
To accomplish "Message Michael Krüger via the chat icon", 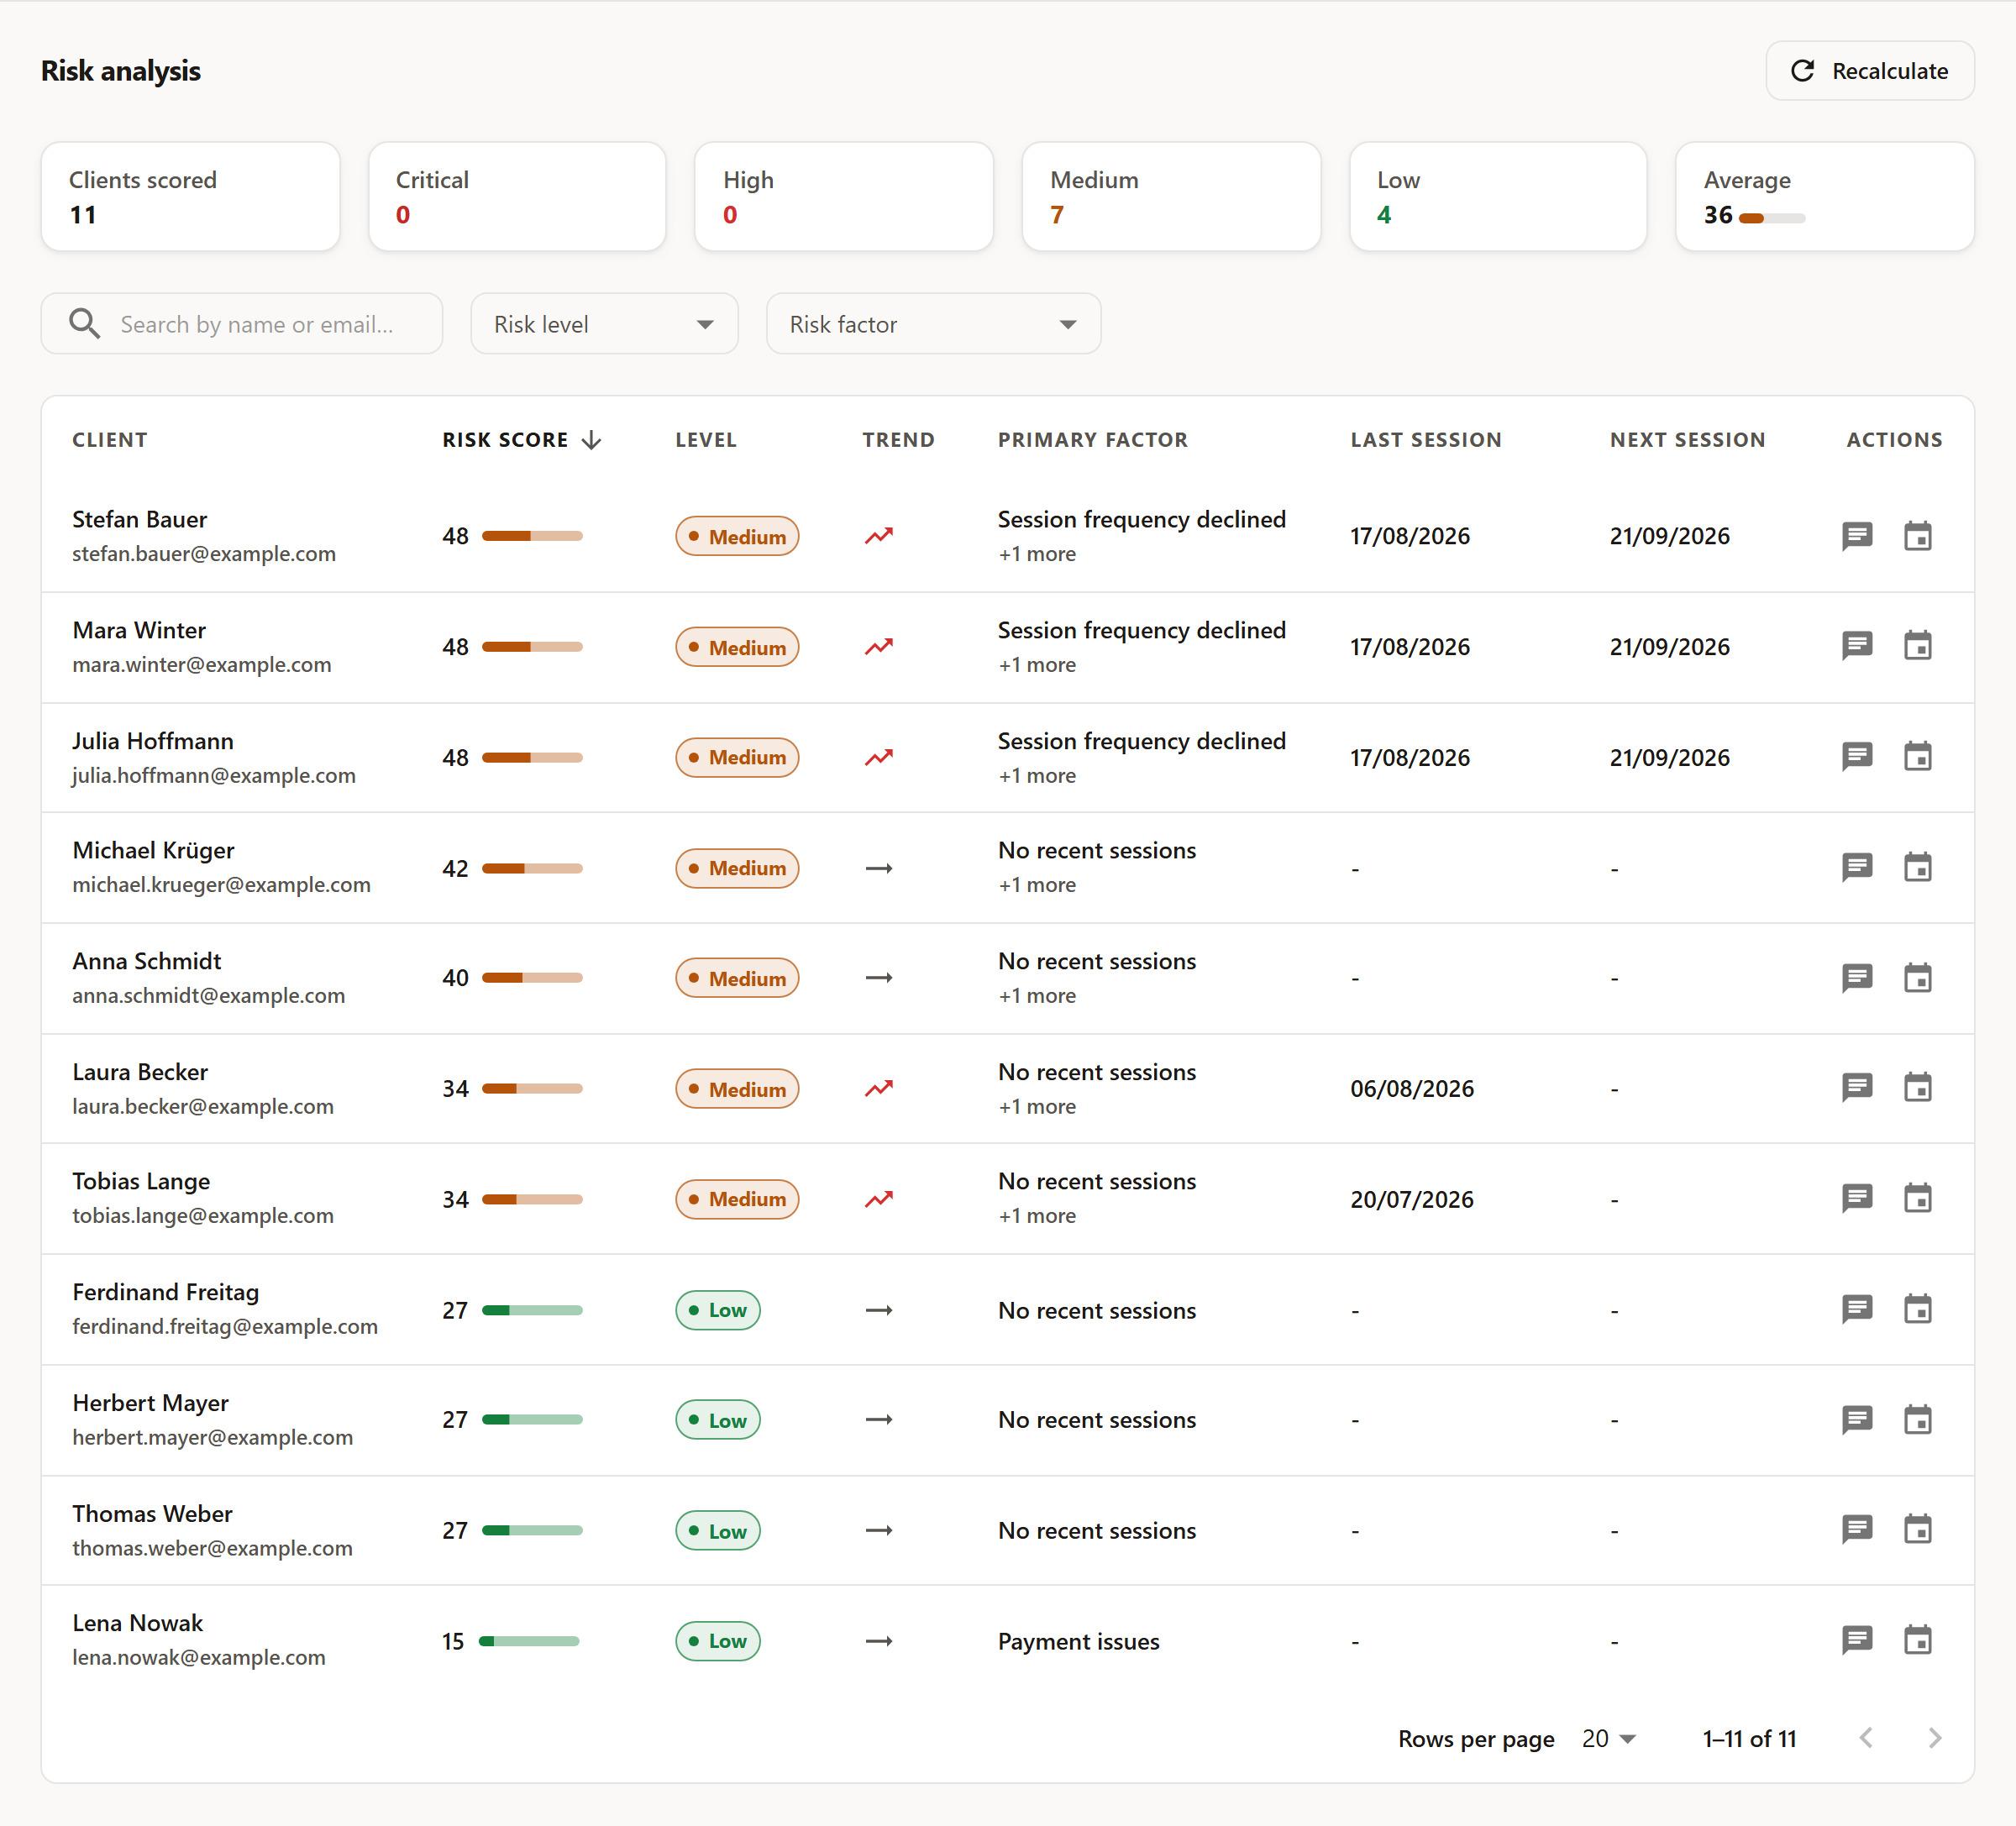I will (x=1857, y=867).
